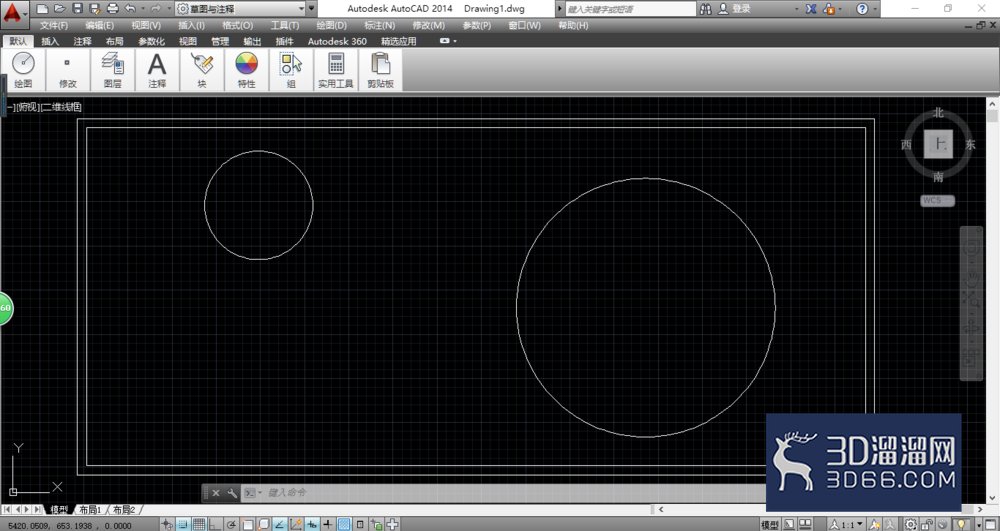Click the toolbar lock icon in status bar
The height and width of the screenshot is (531, 1000).
pos(927,524)
